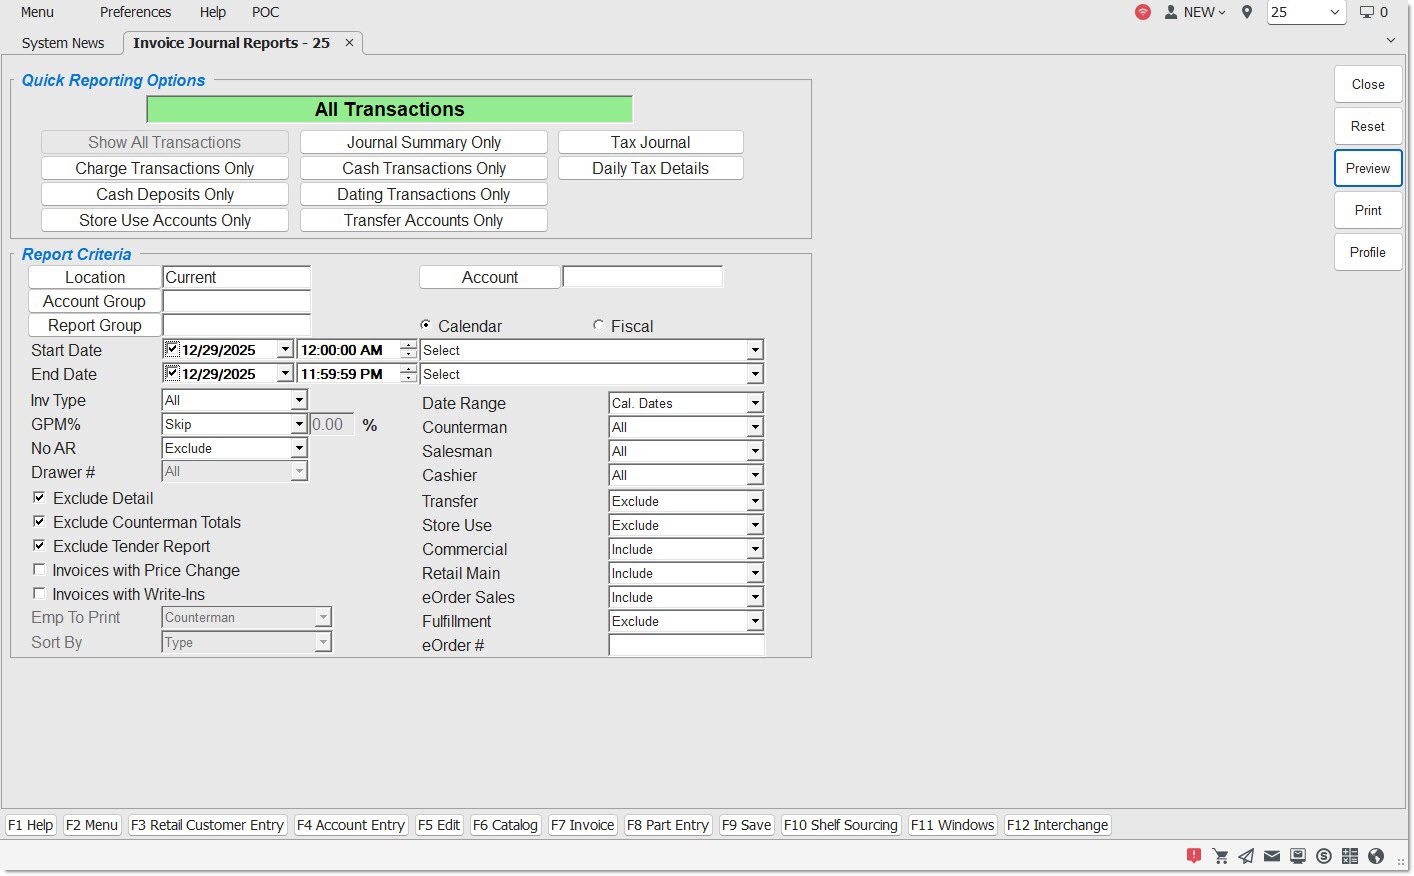The height and width of the screenshot is (876, 1414).
Task: Click the map pin location icon
Action: (1247, 12)
